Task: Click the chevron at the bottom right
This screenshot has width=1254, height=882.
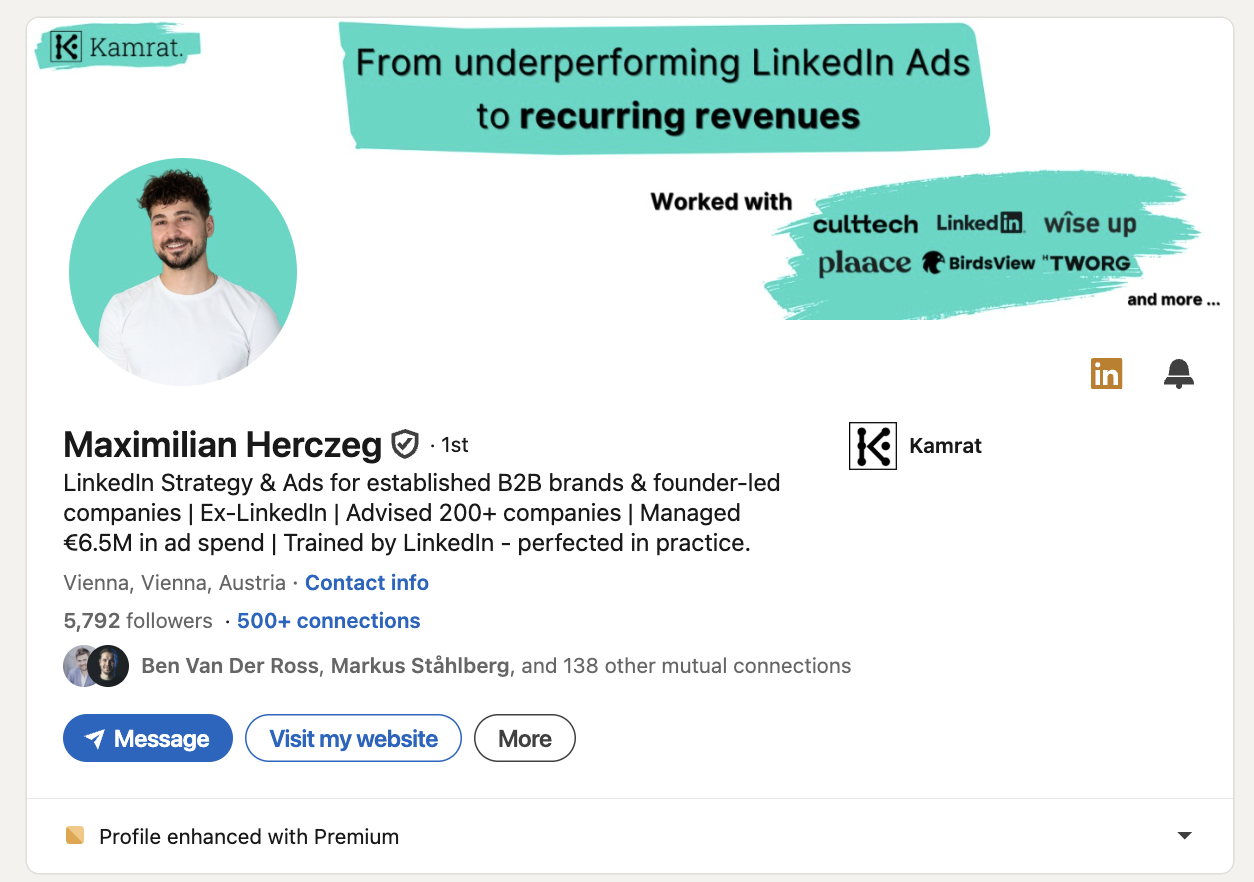Action: pyautogui.click(x=1184, y=835)
